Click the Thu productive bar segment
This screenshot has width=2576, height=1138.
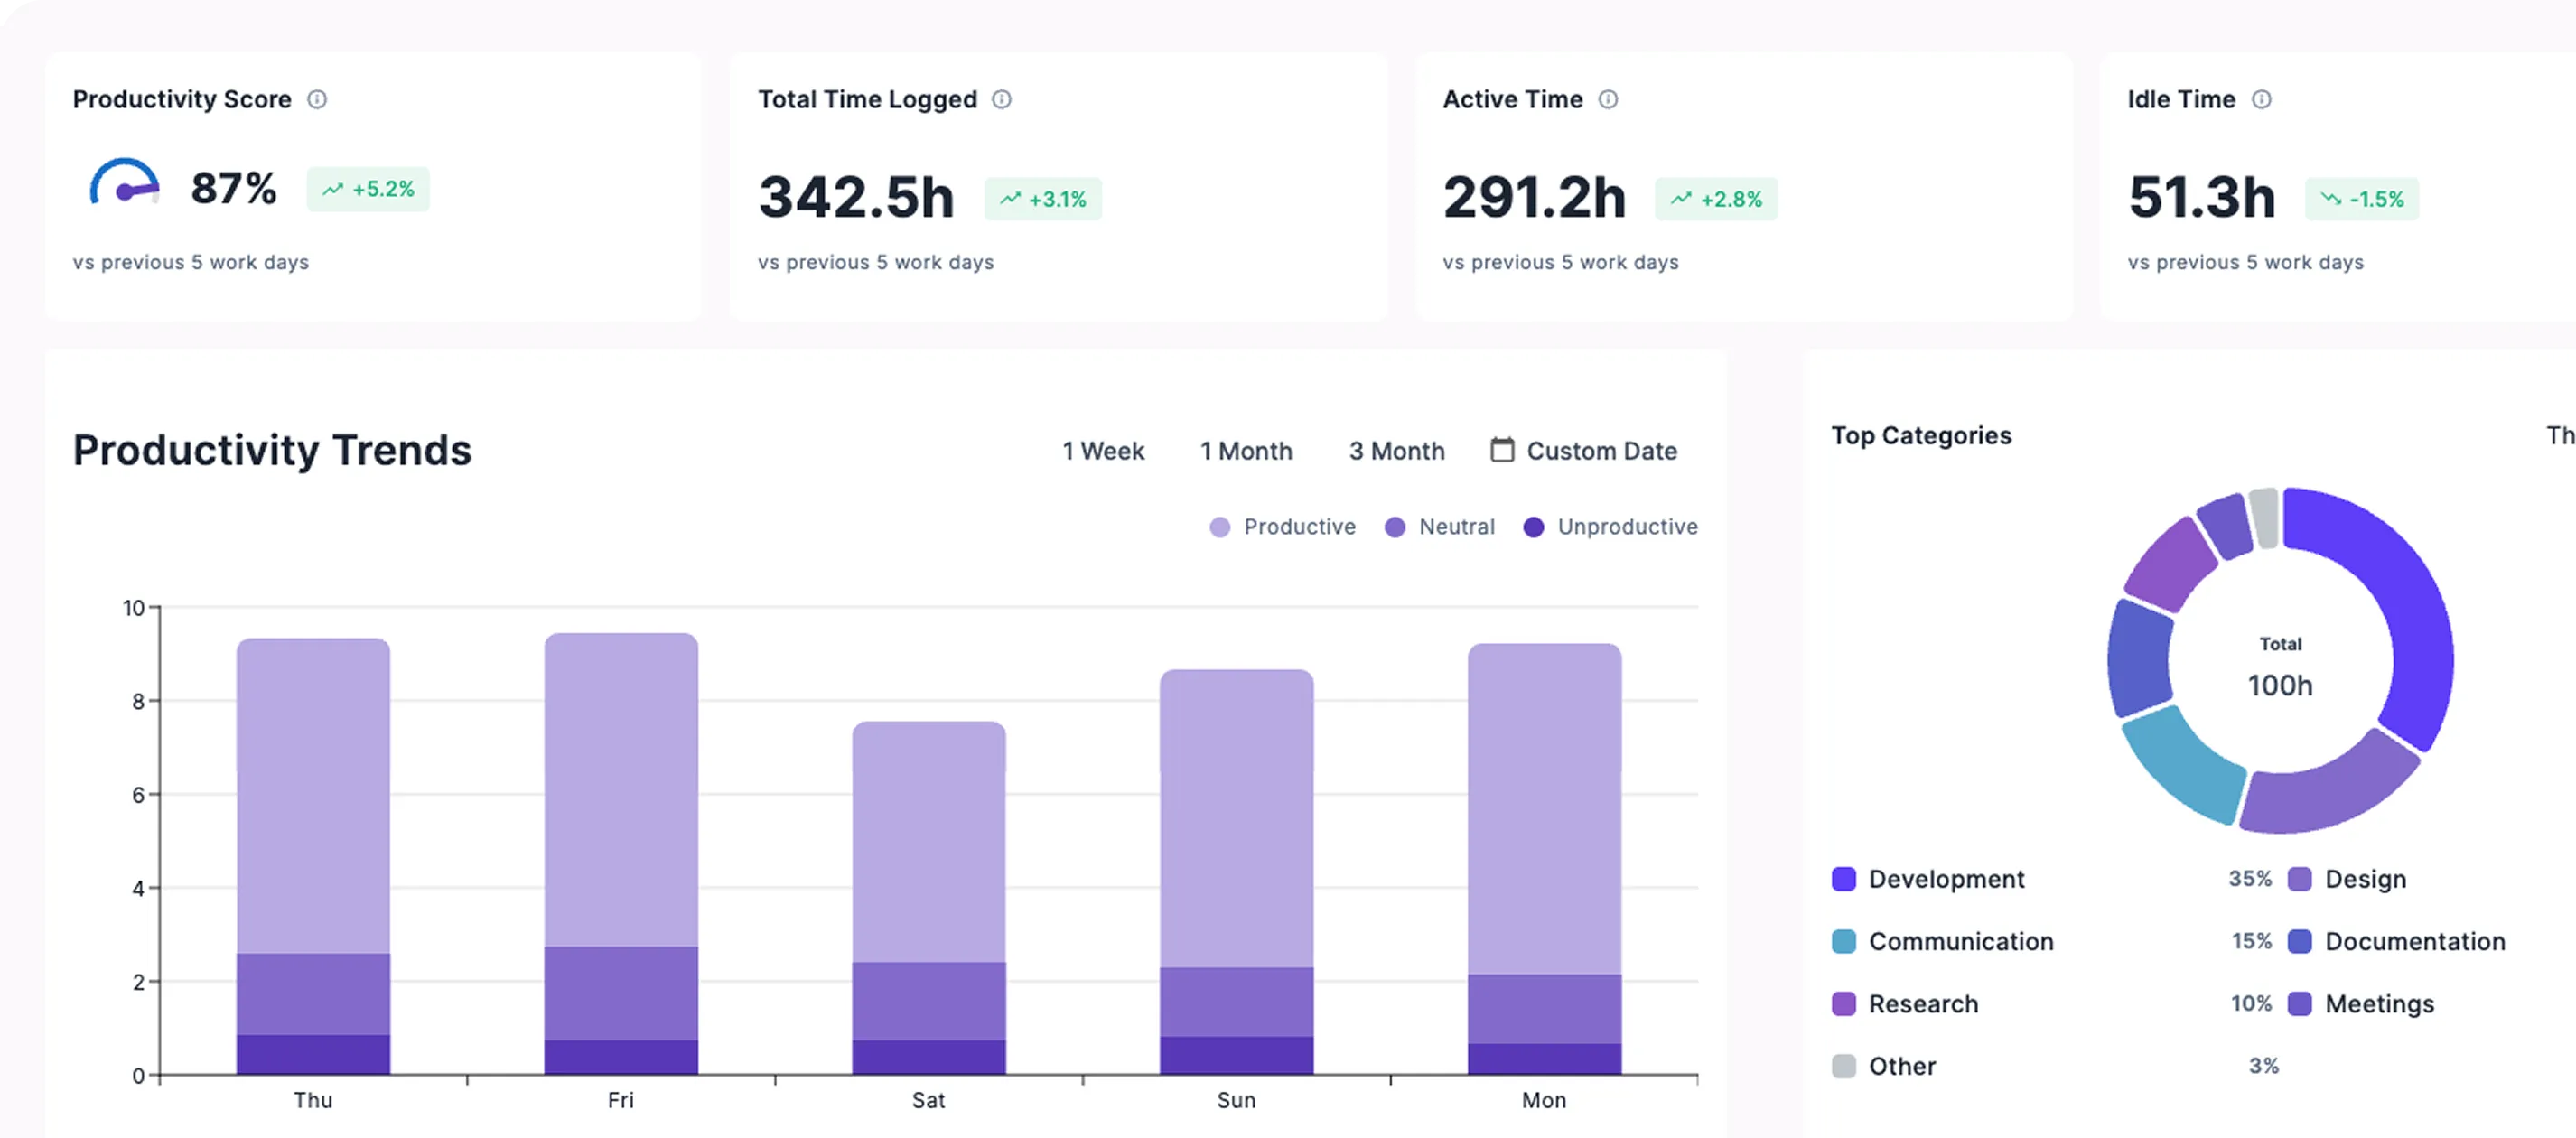tap(313, 796)
